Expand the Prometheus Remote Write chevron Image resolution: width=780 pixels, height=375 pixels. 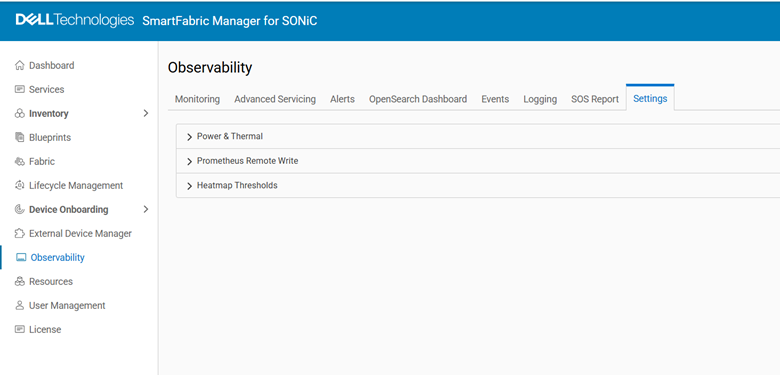tap(190, 162)
